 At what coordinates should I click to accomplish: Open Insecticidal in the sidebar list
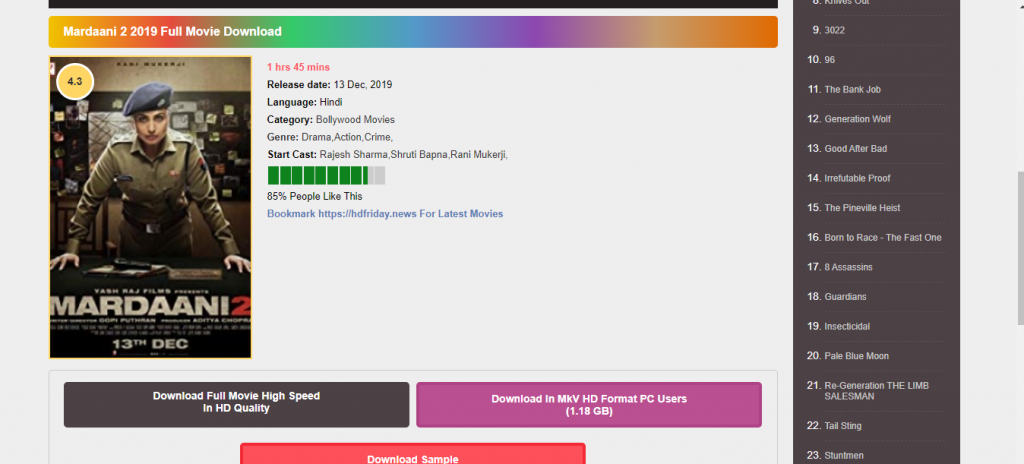click(x=847, y=326)
